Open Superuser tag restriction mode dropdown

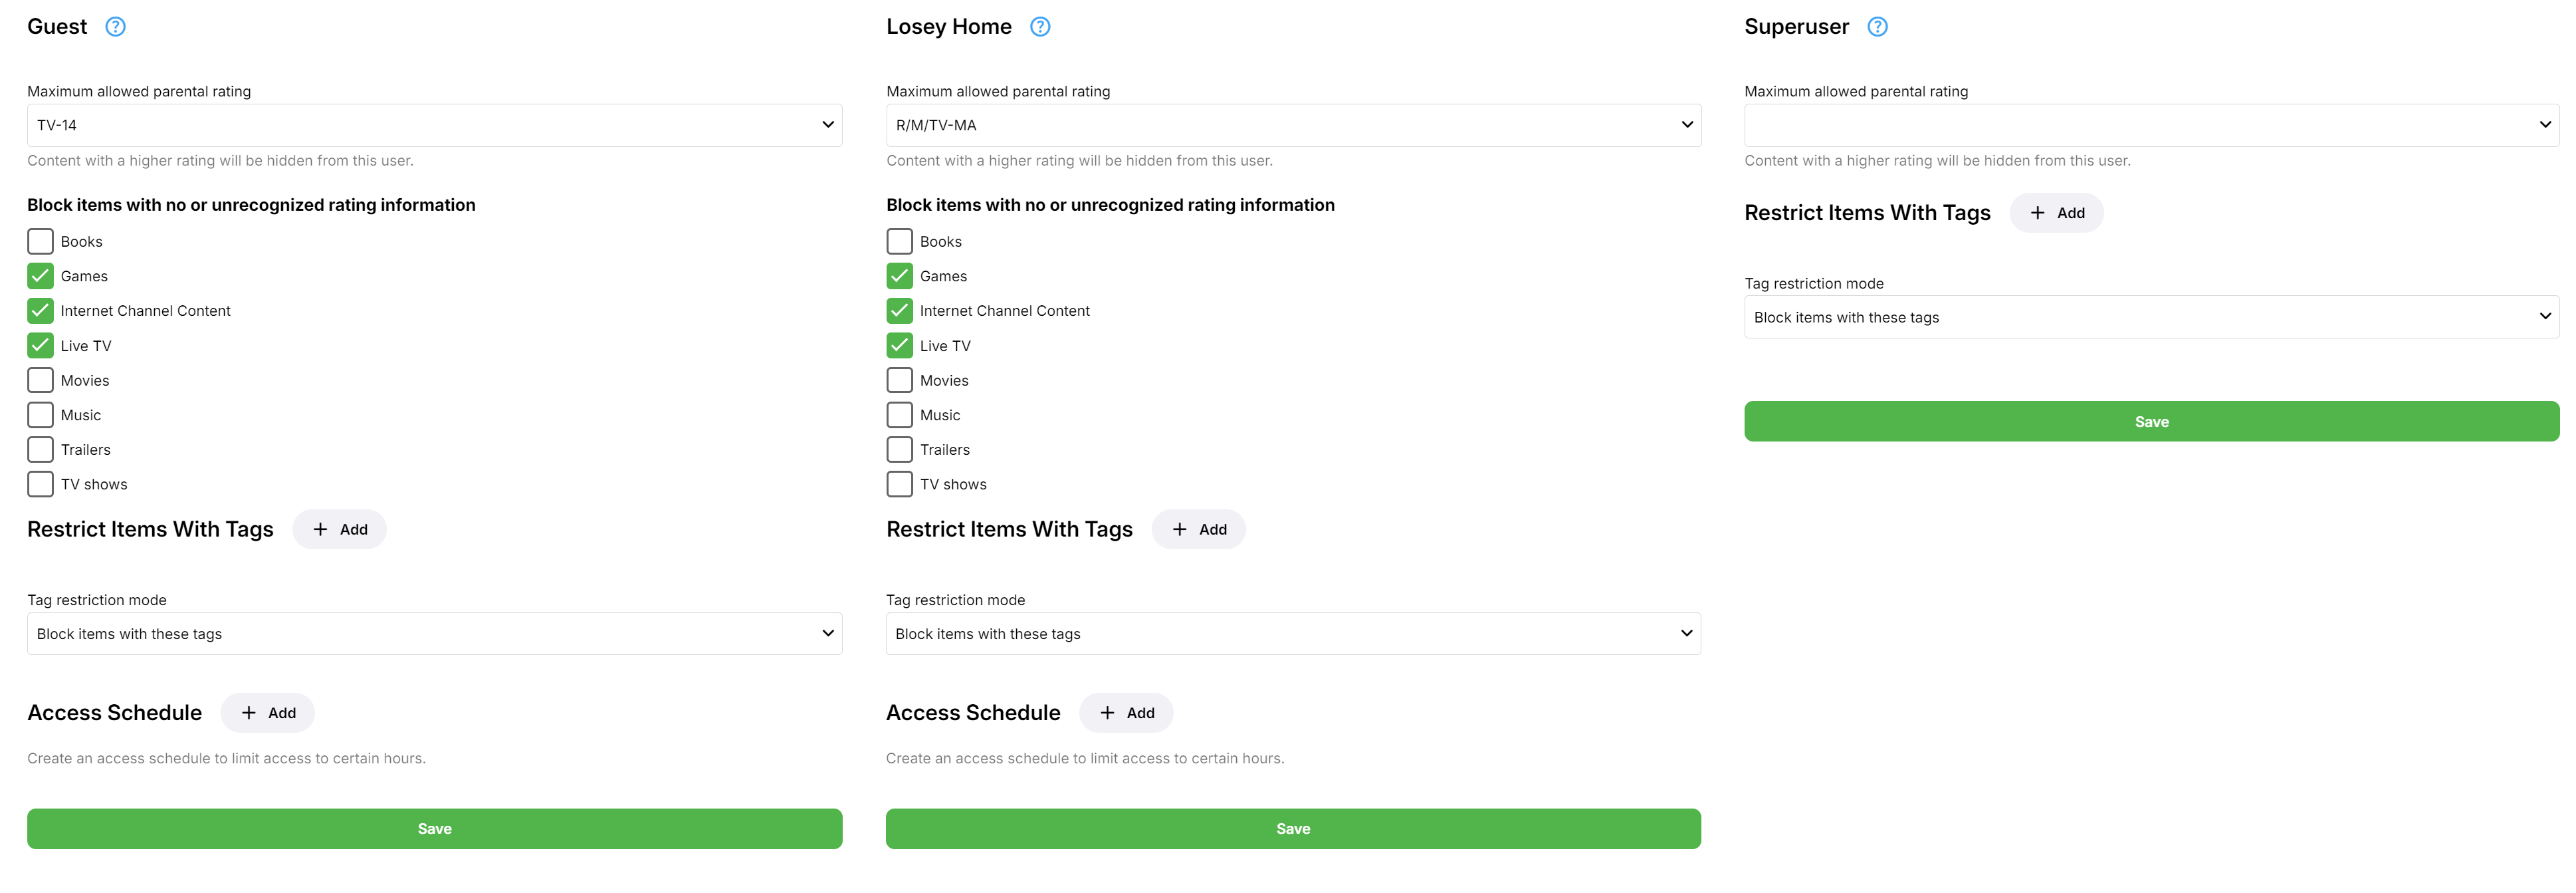[2151, 317]
